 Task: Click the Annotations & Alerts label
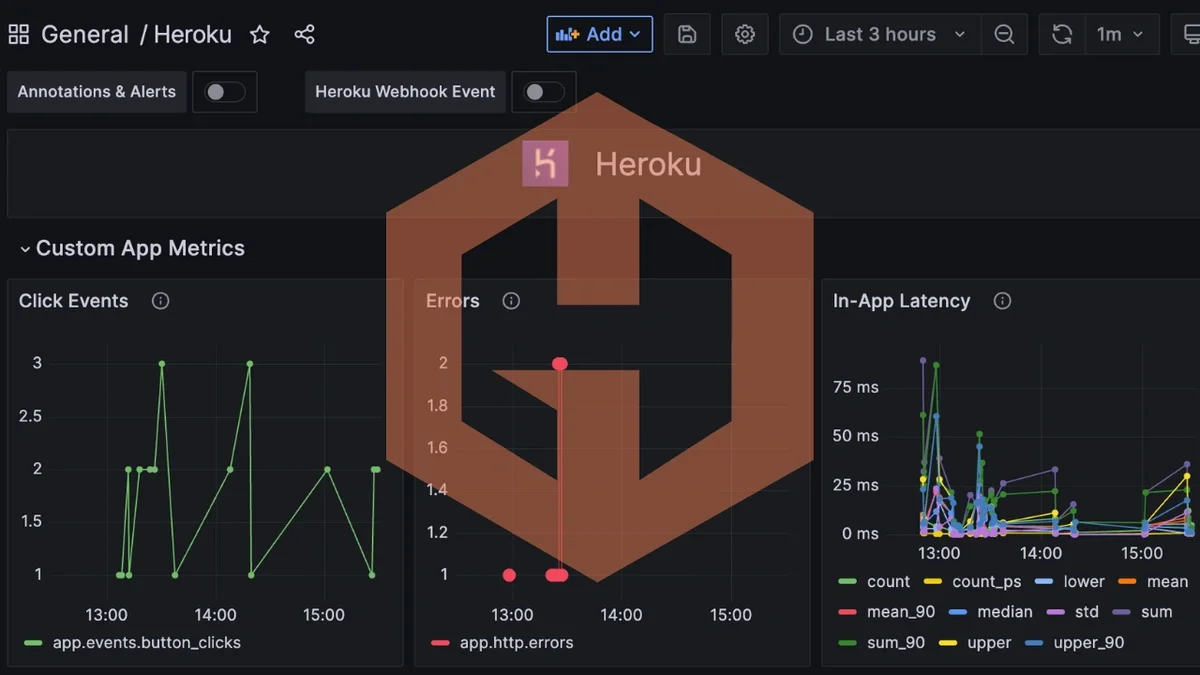tap(97, 92)
